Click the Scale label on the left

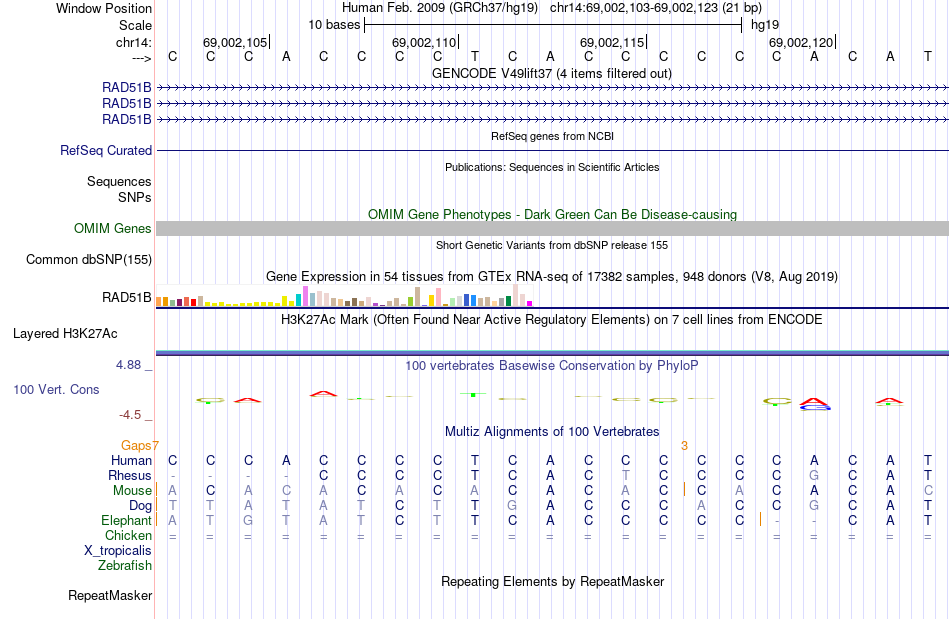[135, 25]
